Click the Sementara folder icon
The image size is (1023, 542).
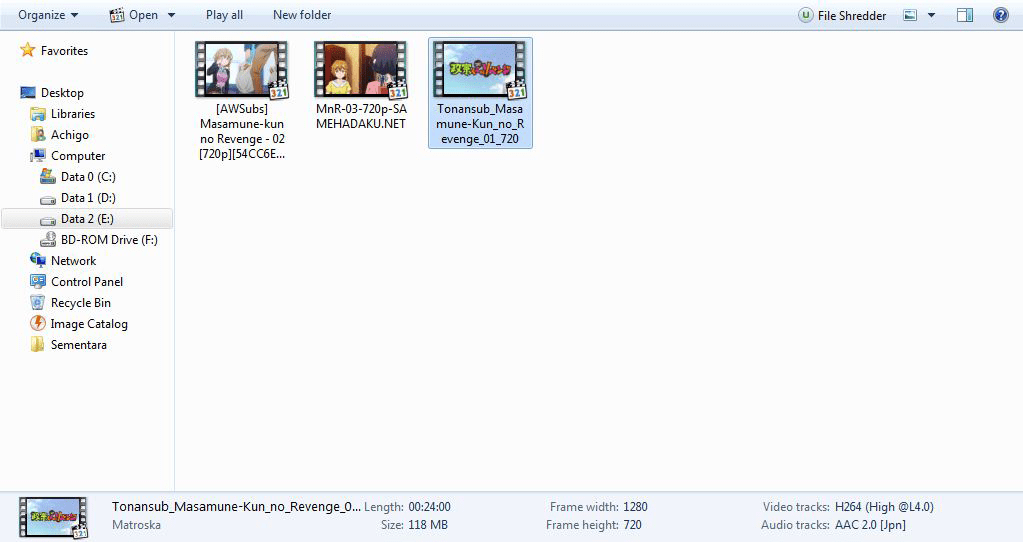click(x=38, y=344)
